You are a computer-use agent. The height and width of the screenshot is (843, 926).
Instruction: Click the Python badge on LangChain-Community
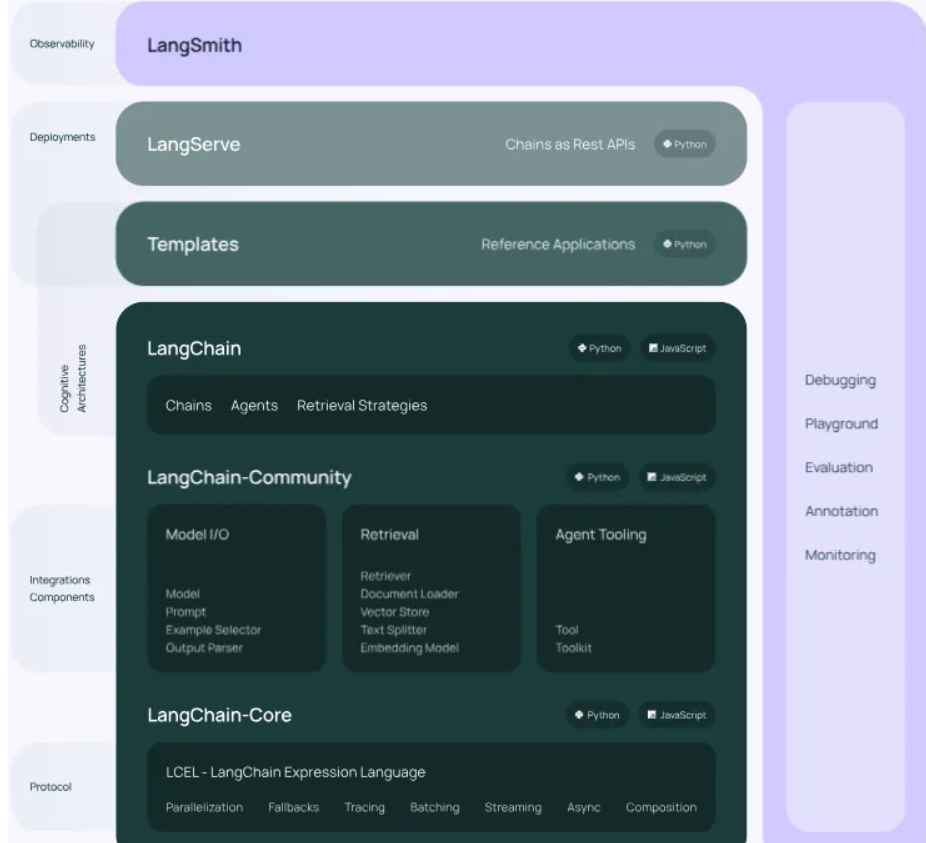click(x=597, y=478)
